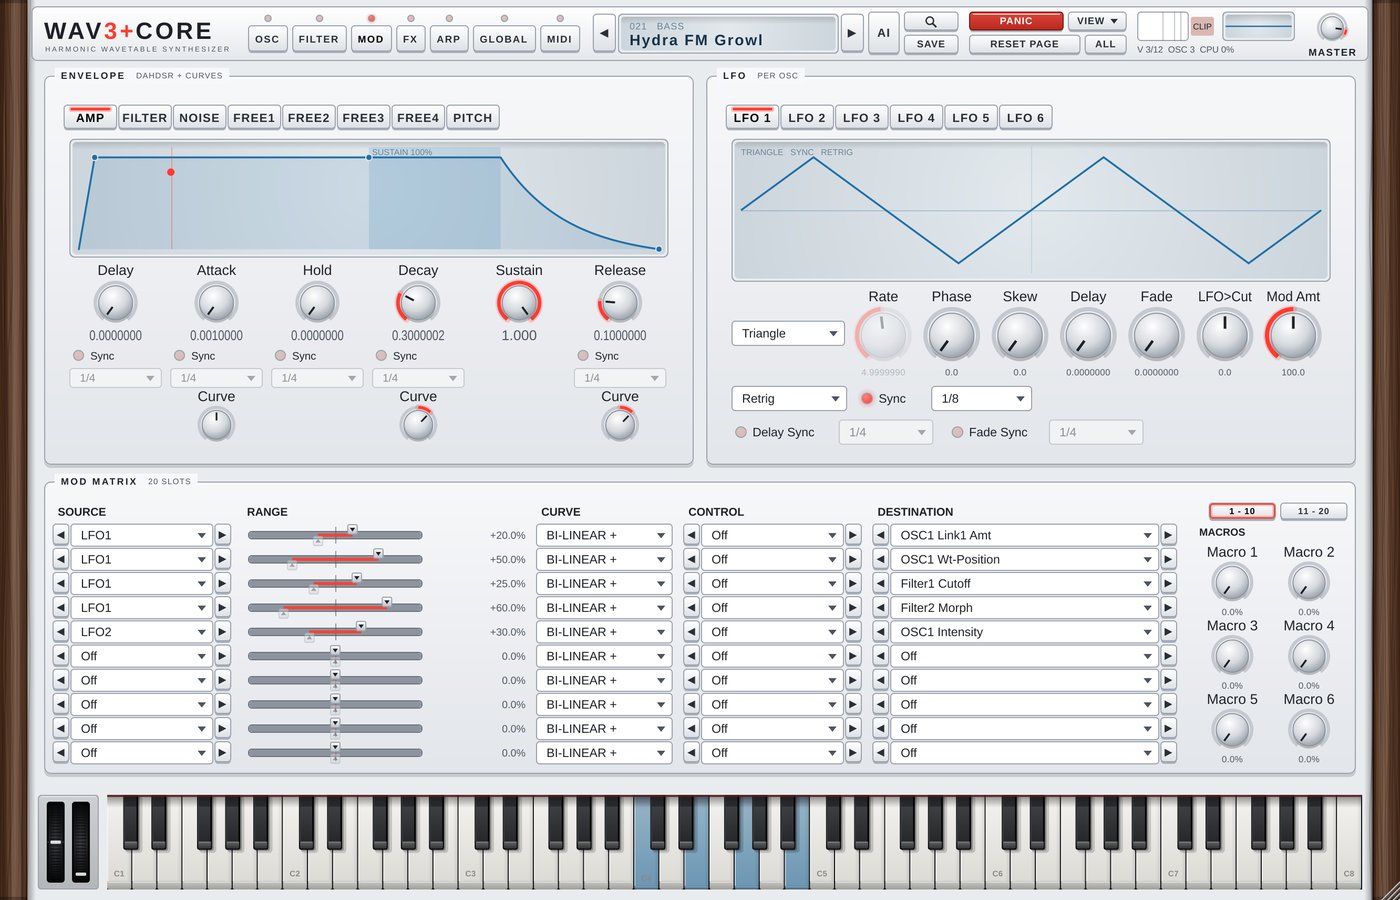The width and height of the screenshot is (1400, 900).
Task: Open the LFO2 source dropdown
Action: coord(141,632)
